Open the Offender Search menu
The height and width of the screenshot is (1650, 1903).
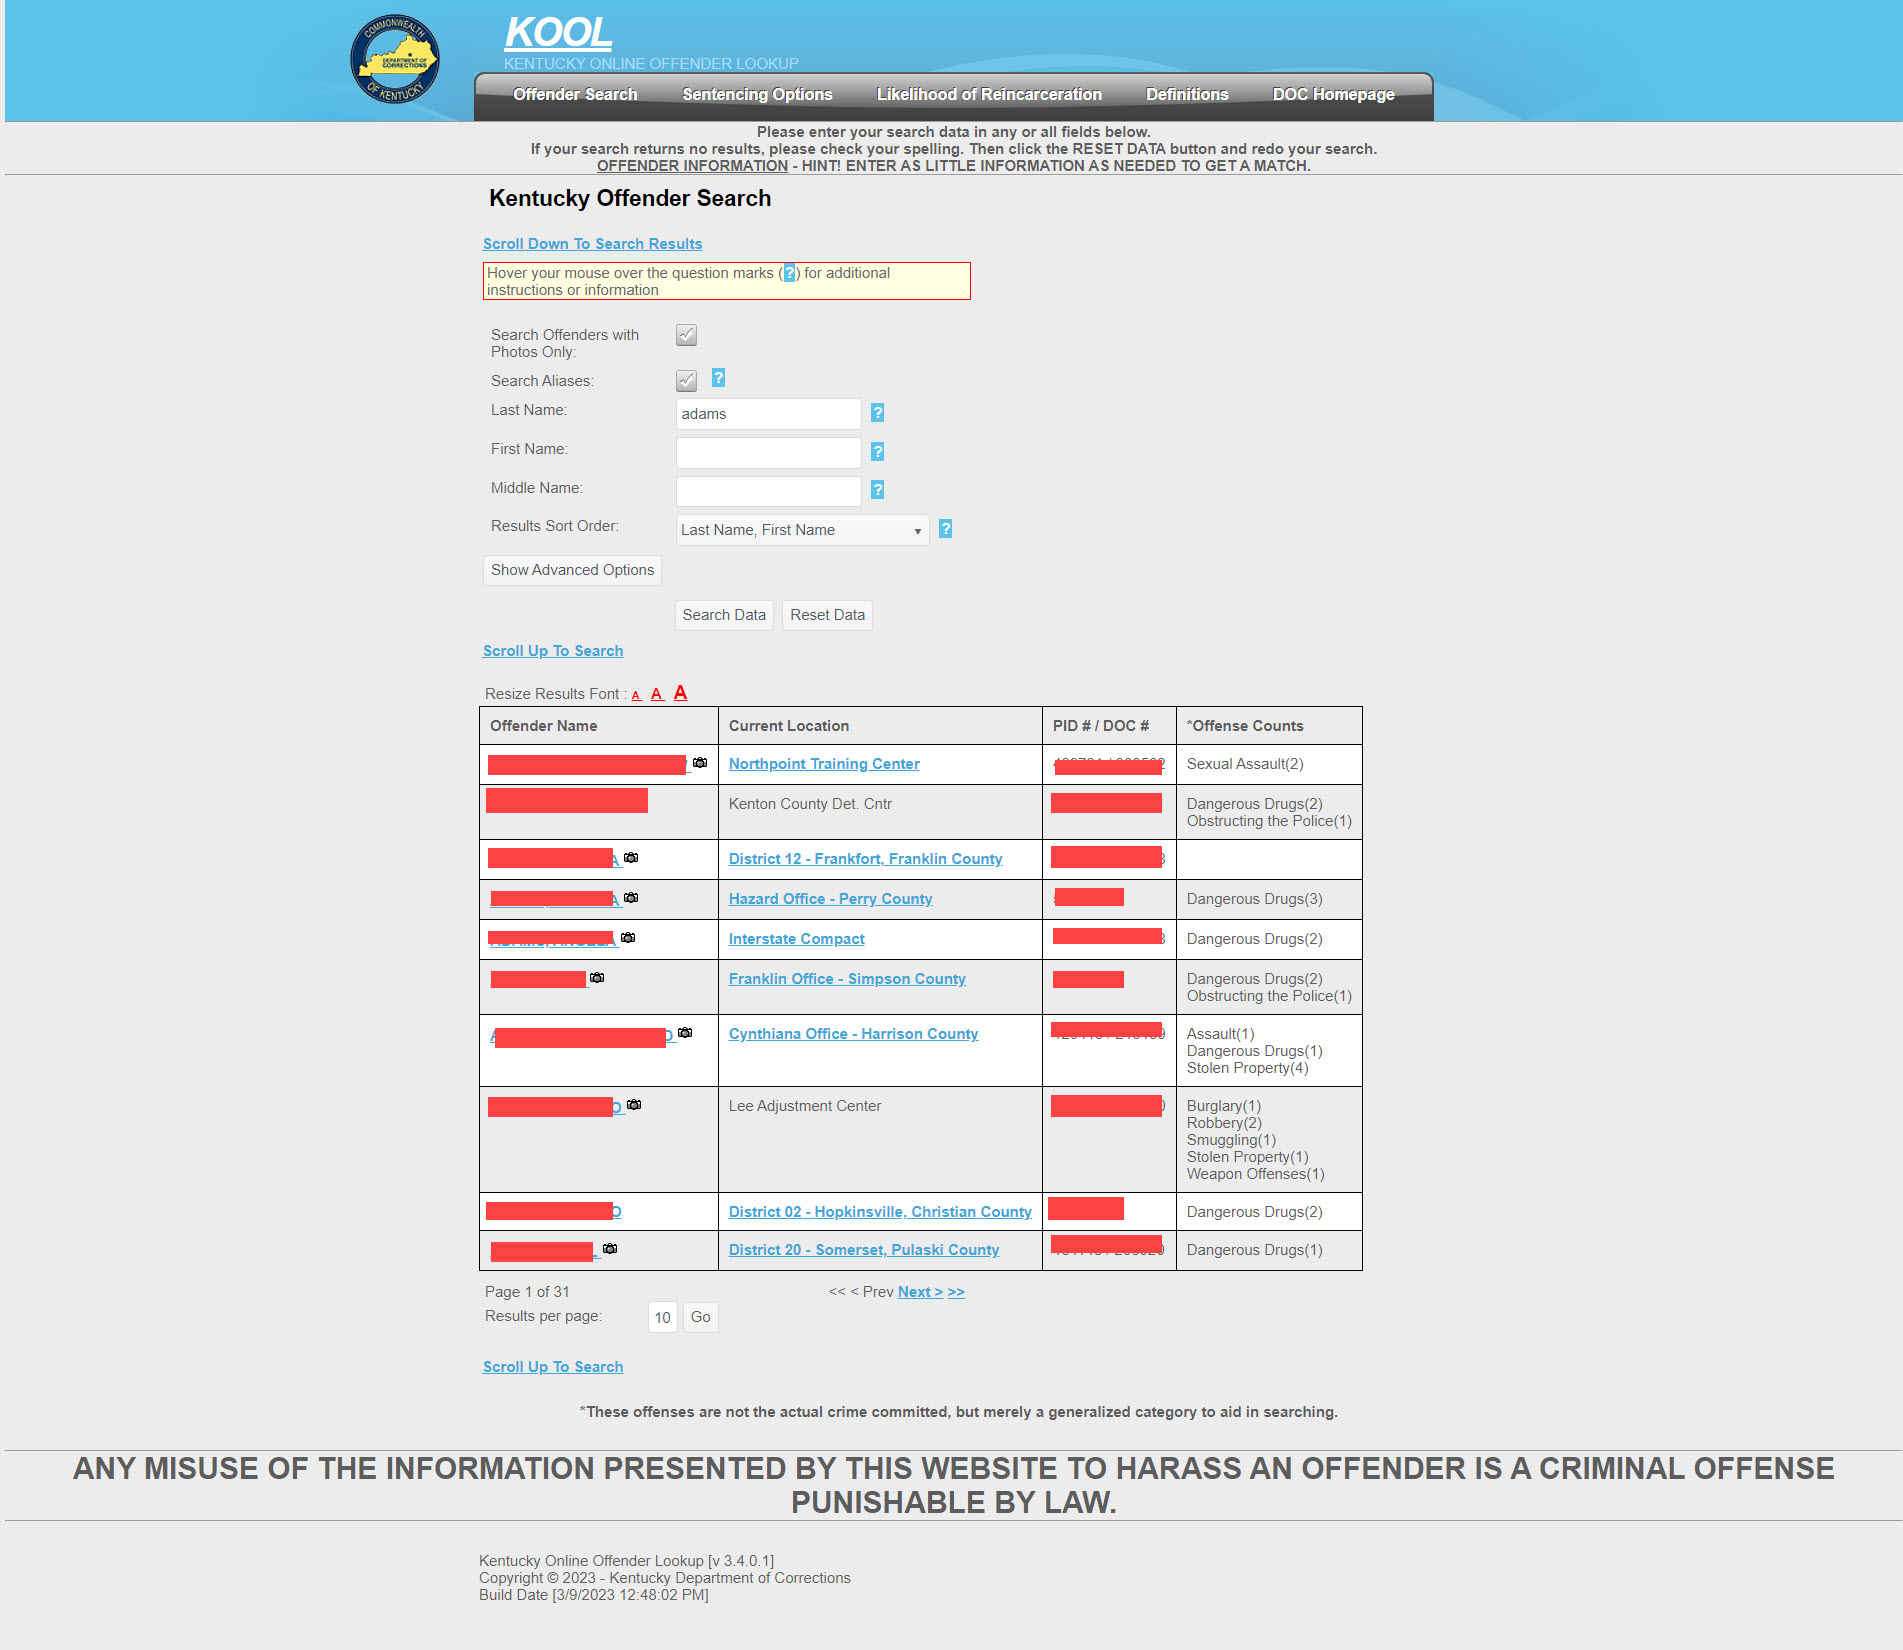point(575,94)
